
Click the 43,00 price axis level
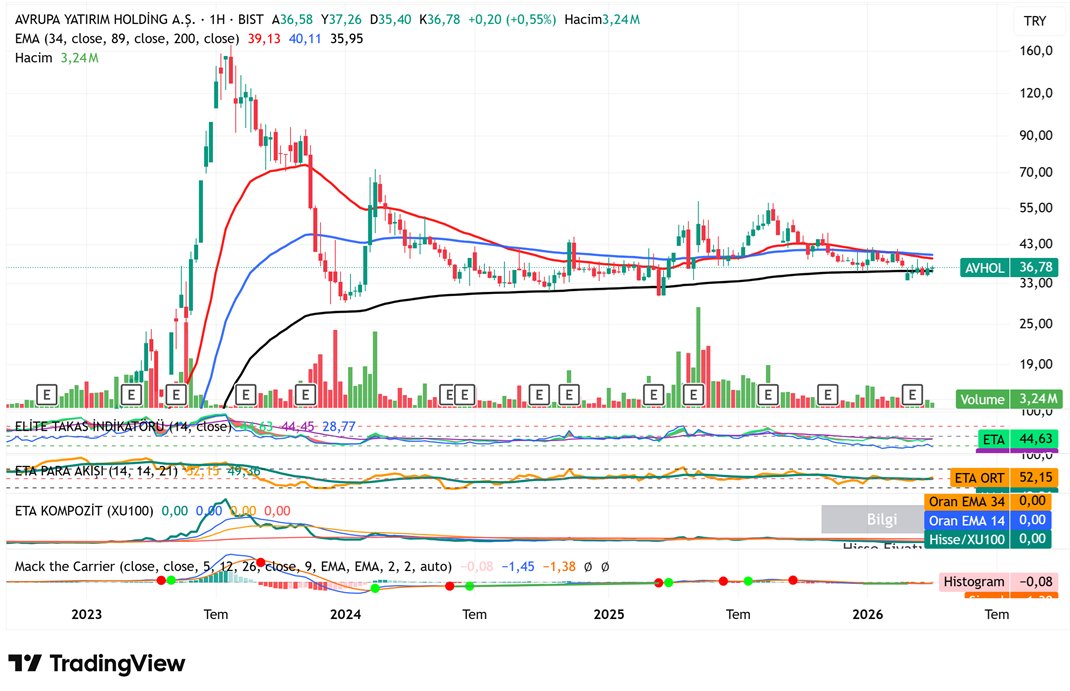click(1036, 244)
